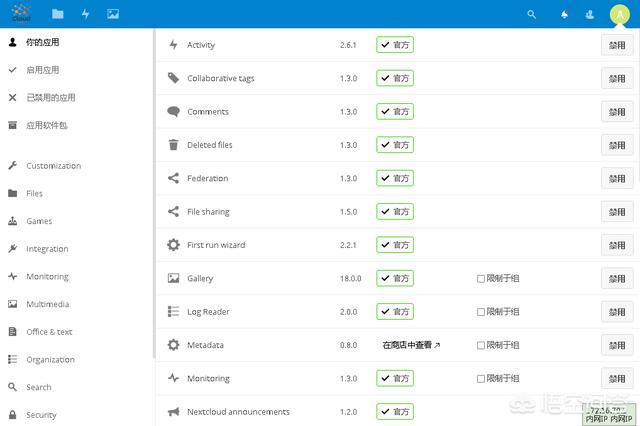The width and height of the screenshot is (640, 426).
Task: Click the 官方 badge for Nextcloud announcements
Action: click(395, 411)
